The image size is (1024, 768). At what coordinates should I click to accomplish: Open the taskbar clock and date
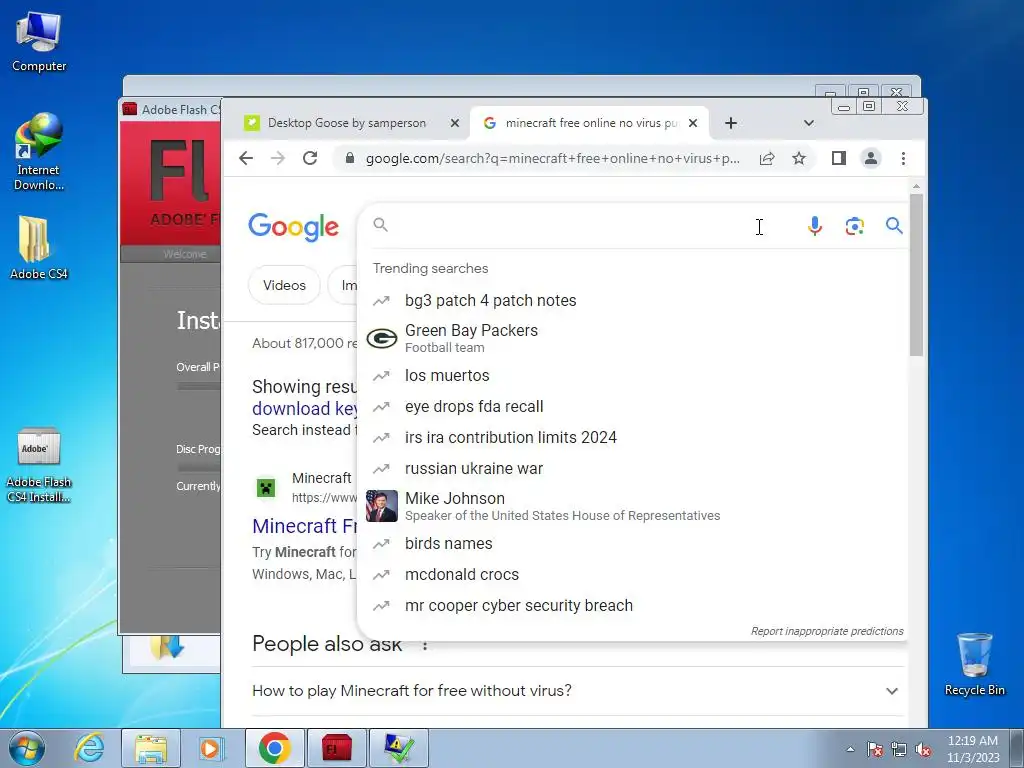(972, 749)
